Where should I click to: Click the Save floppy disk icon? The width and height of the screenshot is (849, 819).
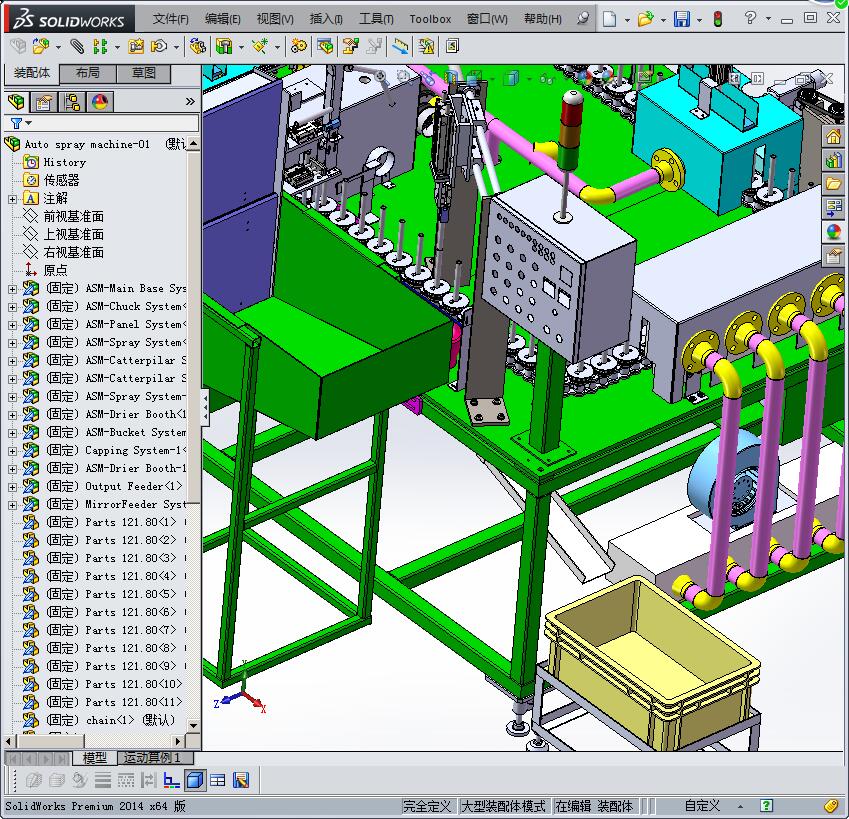click(x=682, y=19)
